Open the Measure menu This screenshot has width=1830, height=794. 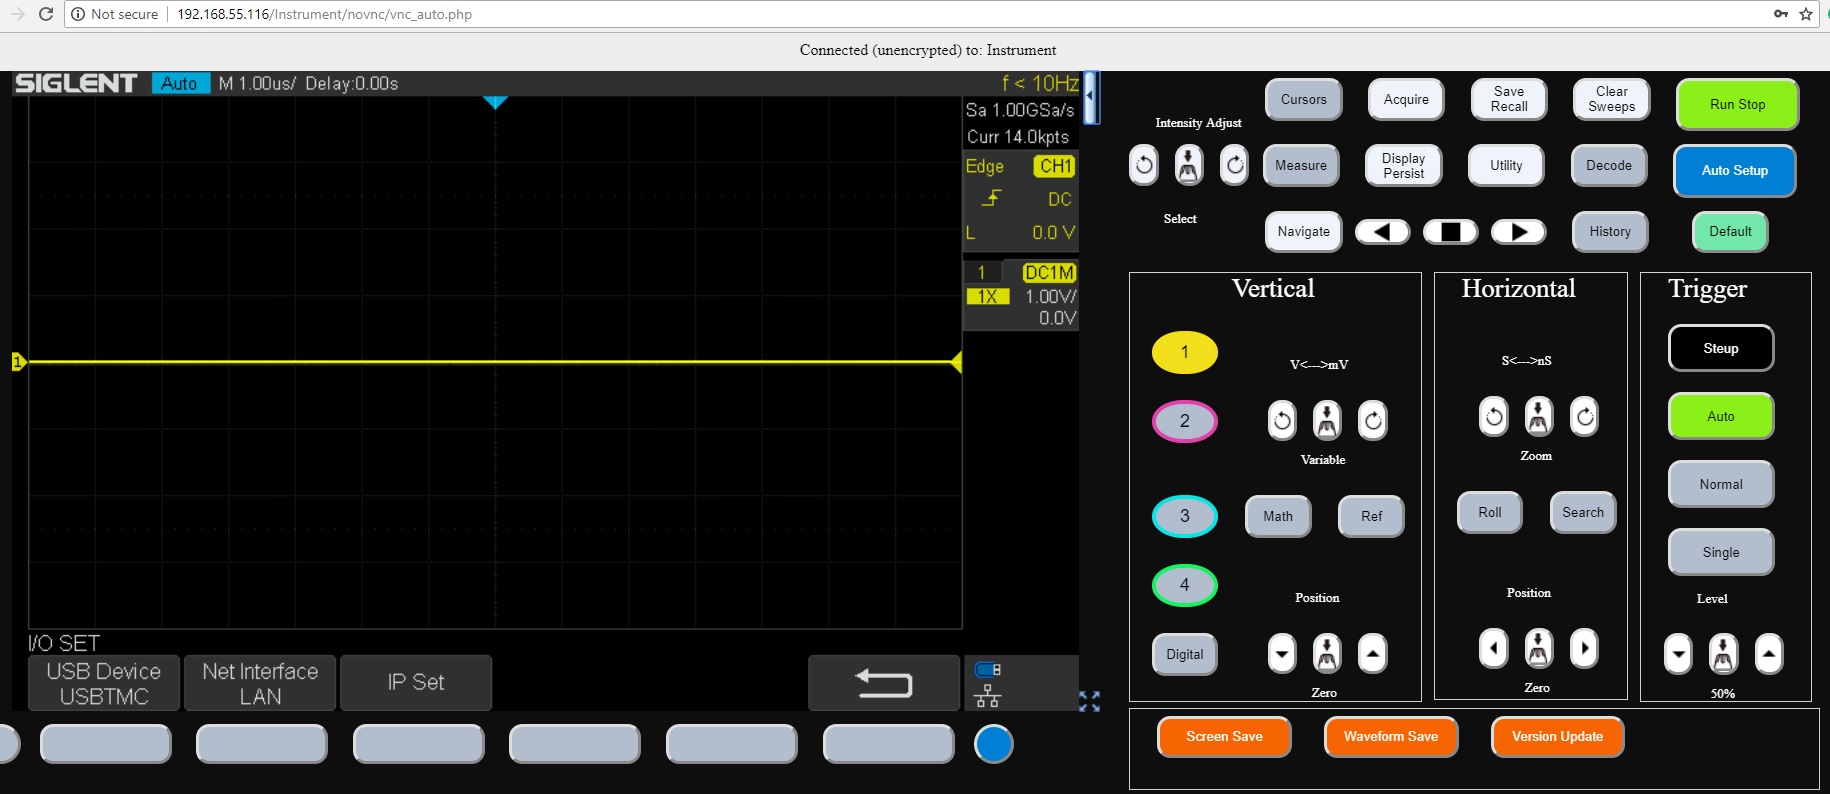(1300, 166)
